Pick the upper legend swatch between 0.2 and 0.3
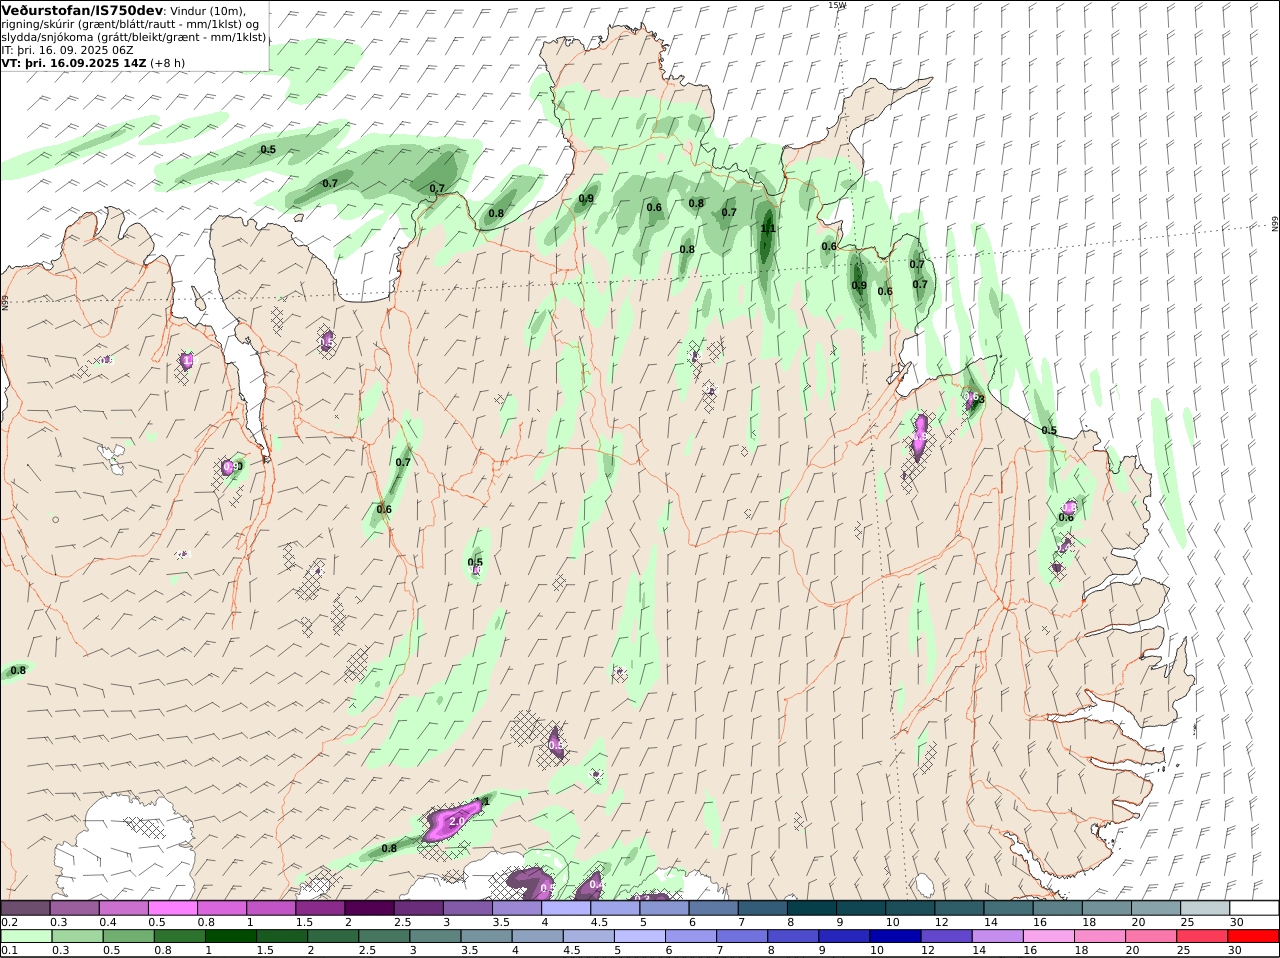Screen dimensions: 1280x958 25,907
